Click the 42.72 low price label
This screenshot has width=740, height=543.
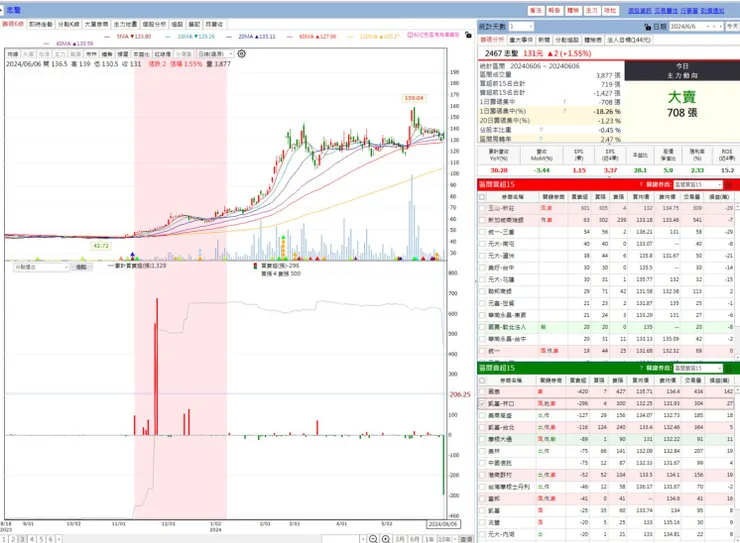coord(101,246)
